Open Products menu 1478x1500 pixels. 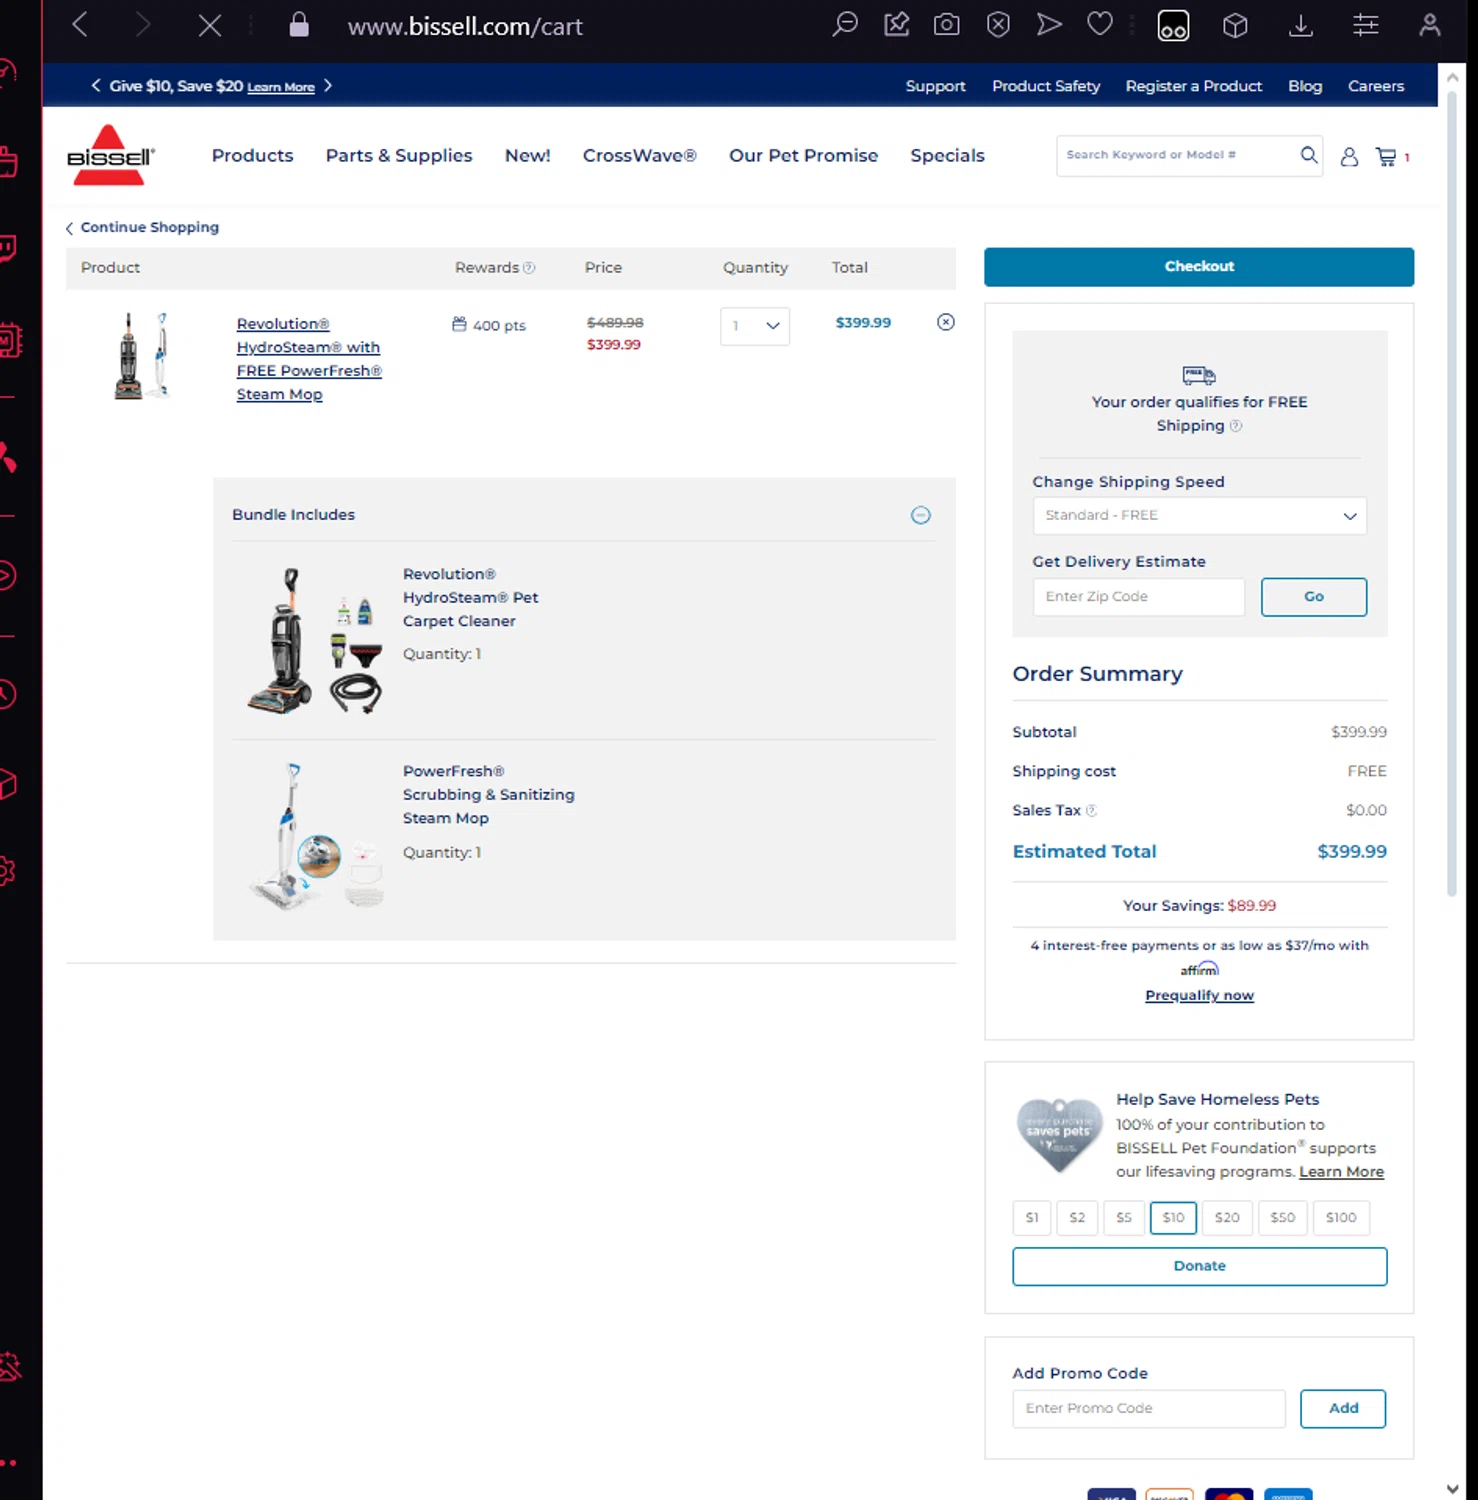coord(252,156)
